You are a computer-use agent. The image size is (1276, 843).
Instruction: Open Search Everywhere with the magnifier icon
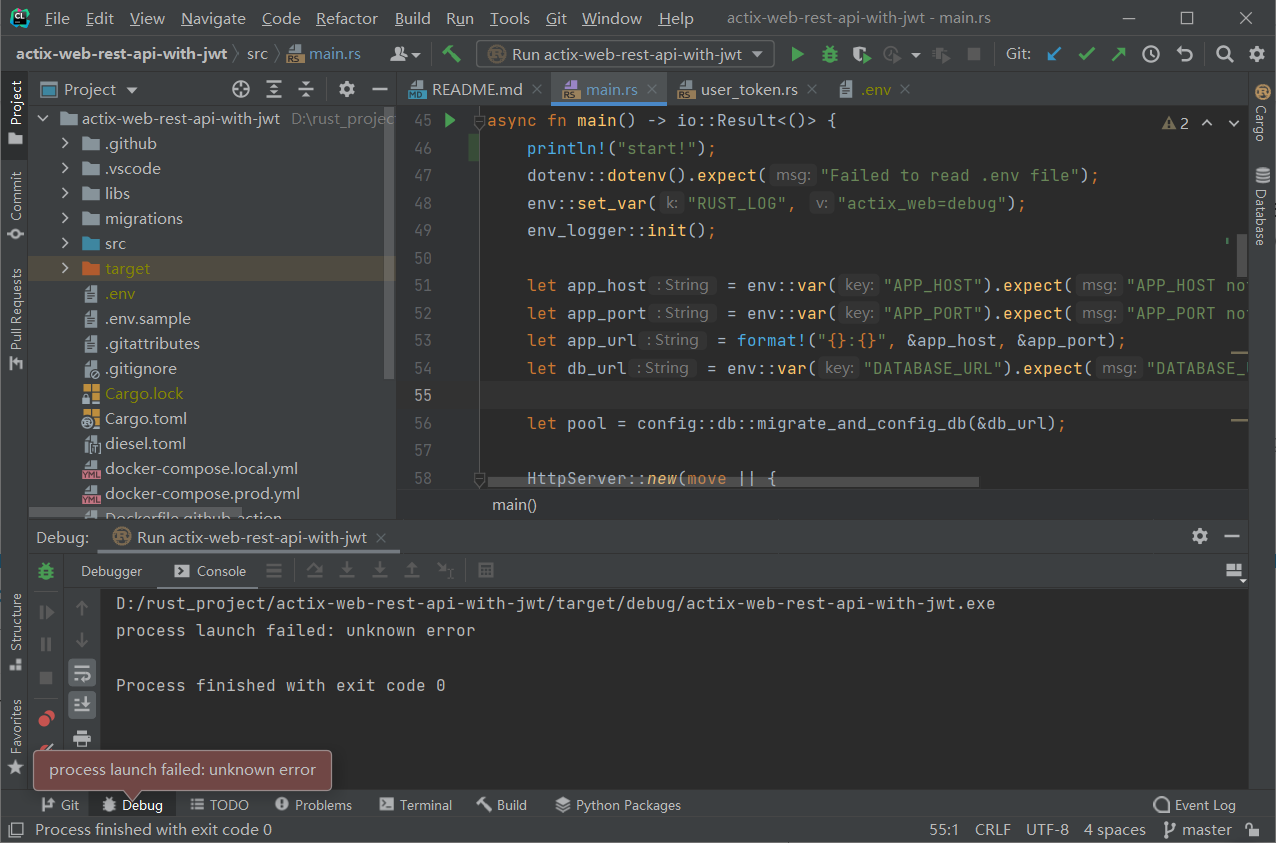[x=1224, y=54]
